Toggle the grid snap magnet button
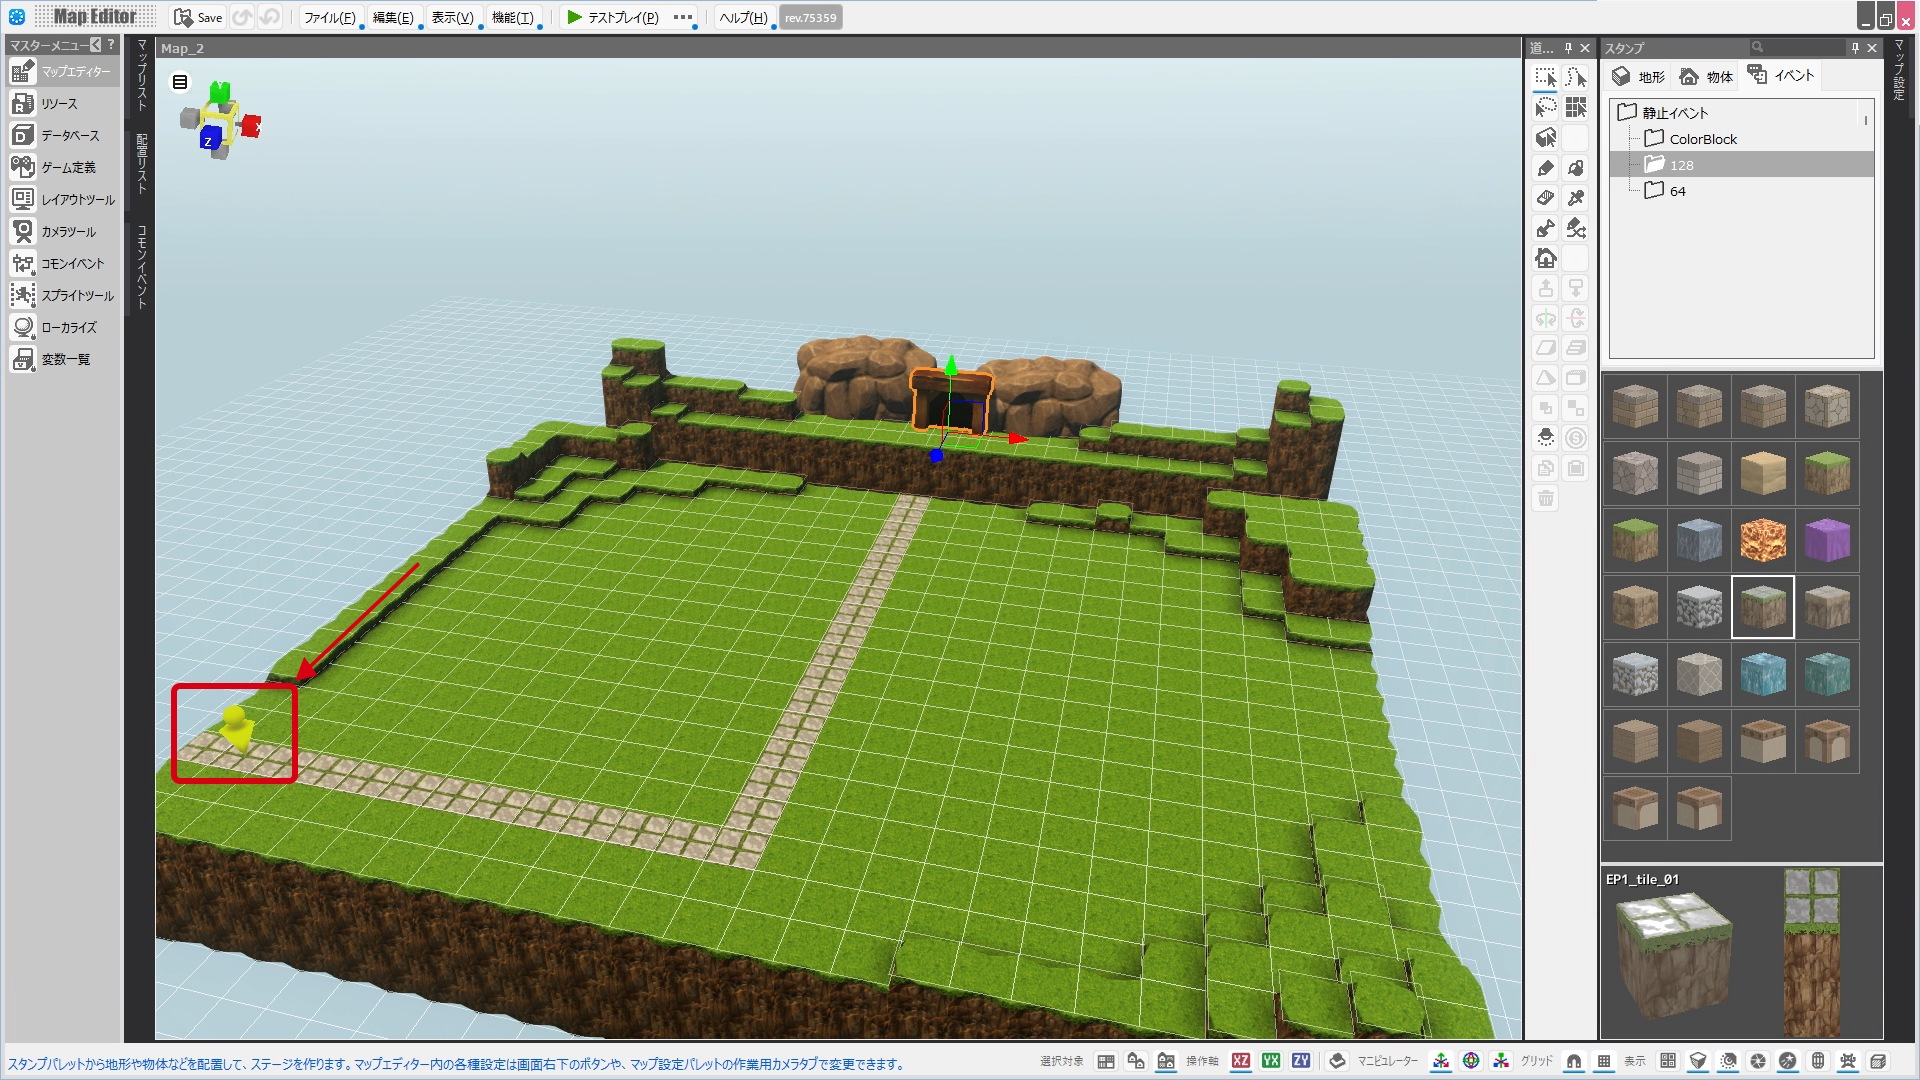The width and height of the screenshot is (1920, 1080). tap(1574, 1061)
